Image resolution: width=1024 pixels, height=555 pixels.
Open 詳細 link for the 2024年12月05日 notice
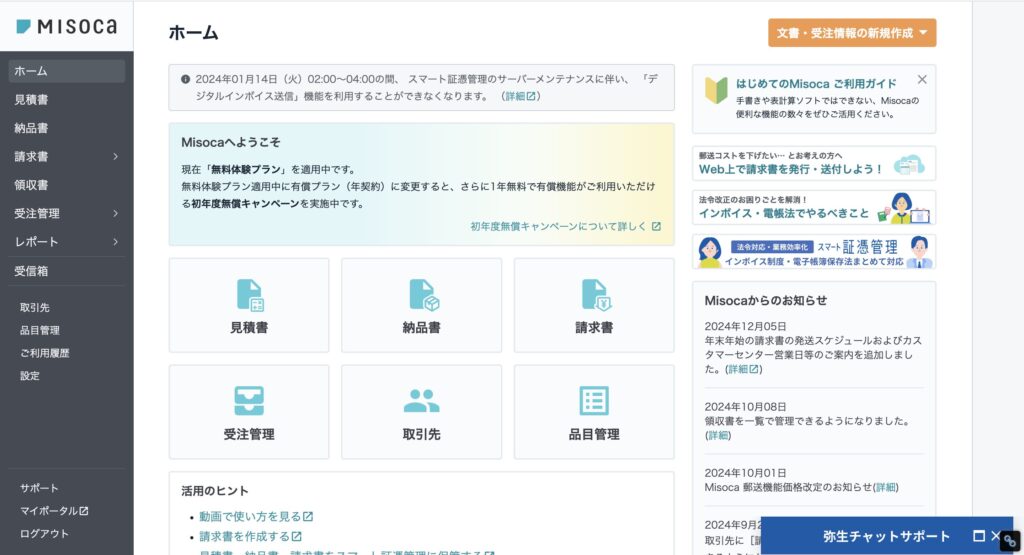coord(743,370)
